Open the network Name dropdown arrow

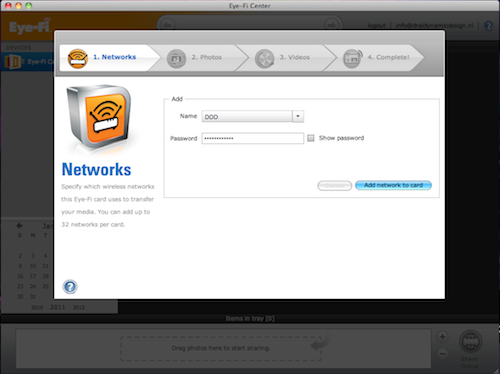tap(298, 116)
